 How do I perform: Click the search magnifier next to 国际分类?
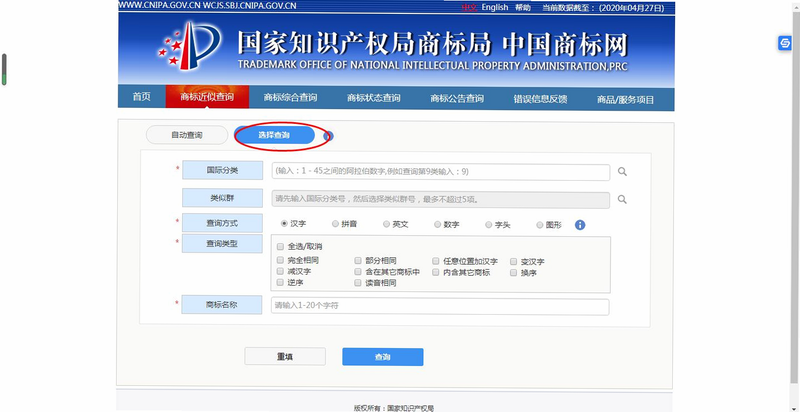click(x=622, y=172)
